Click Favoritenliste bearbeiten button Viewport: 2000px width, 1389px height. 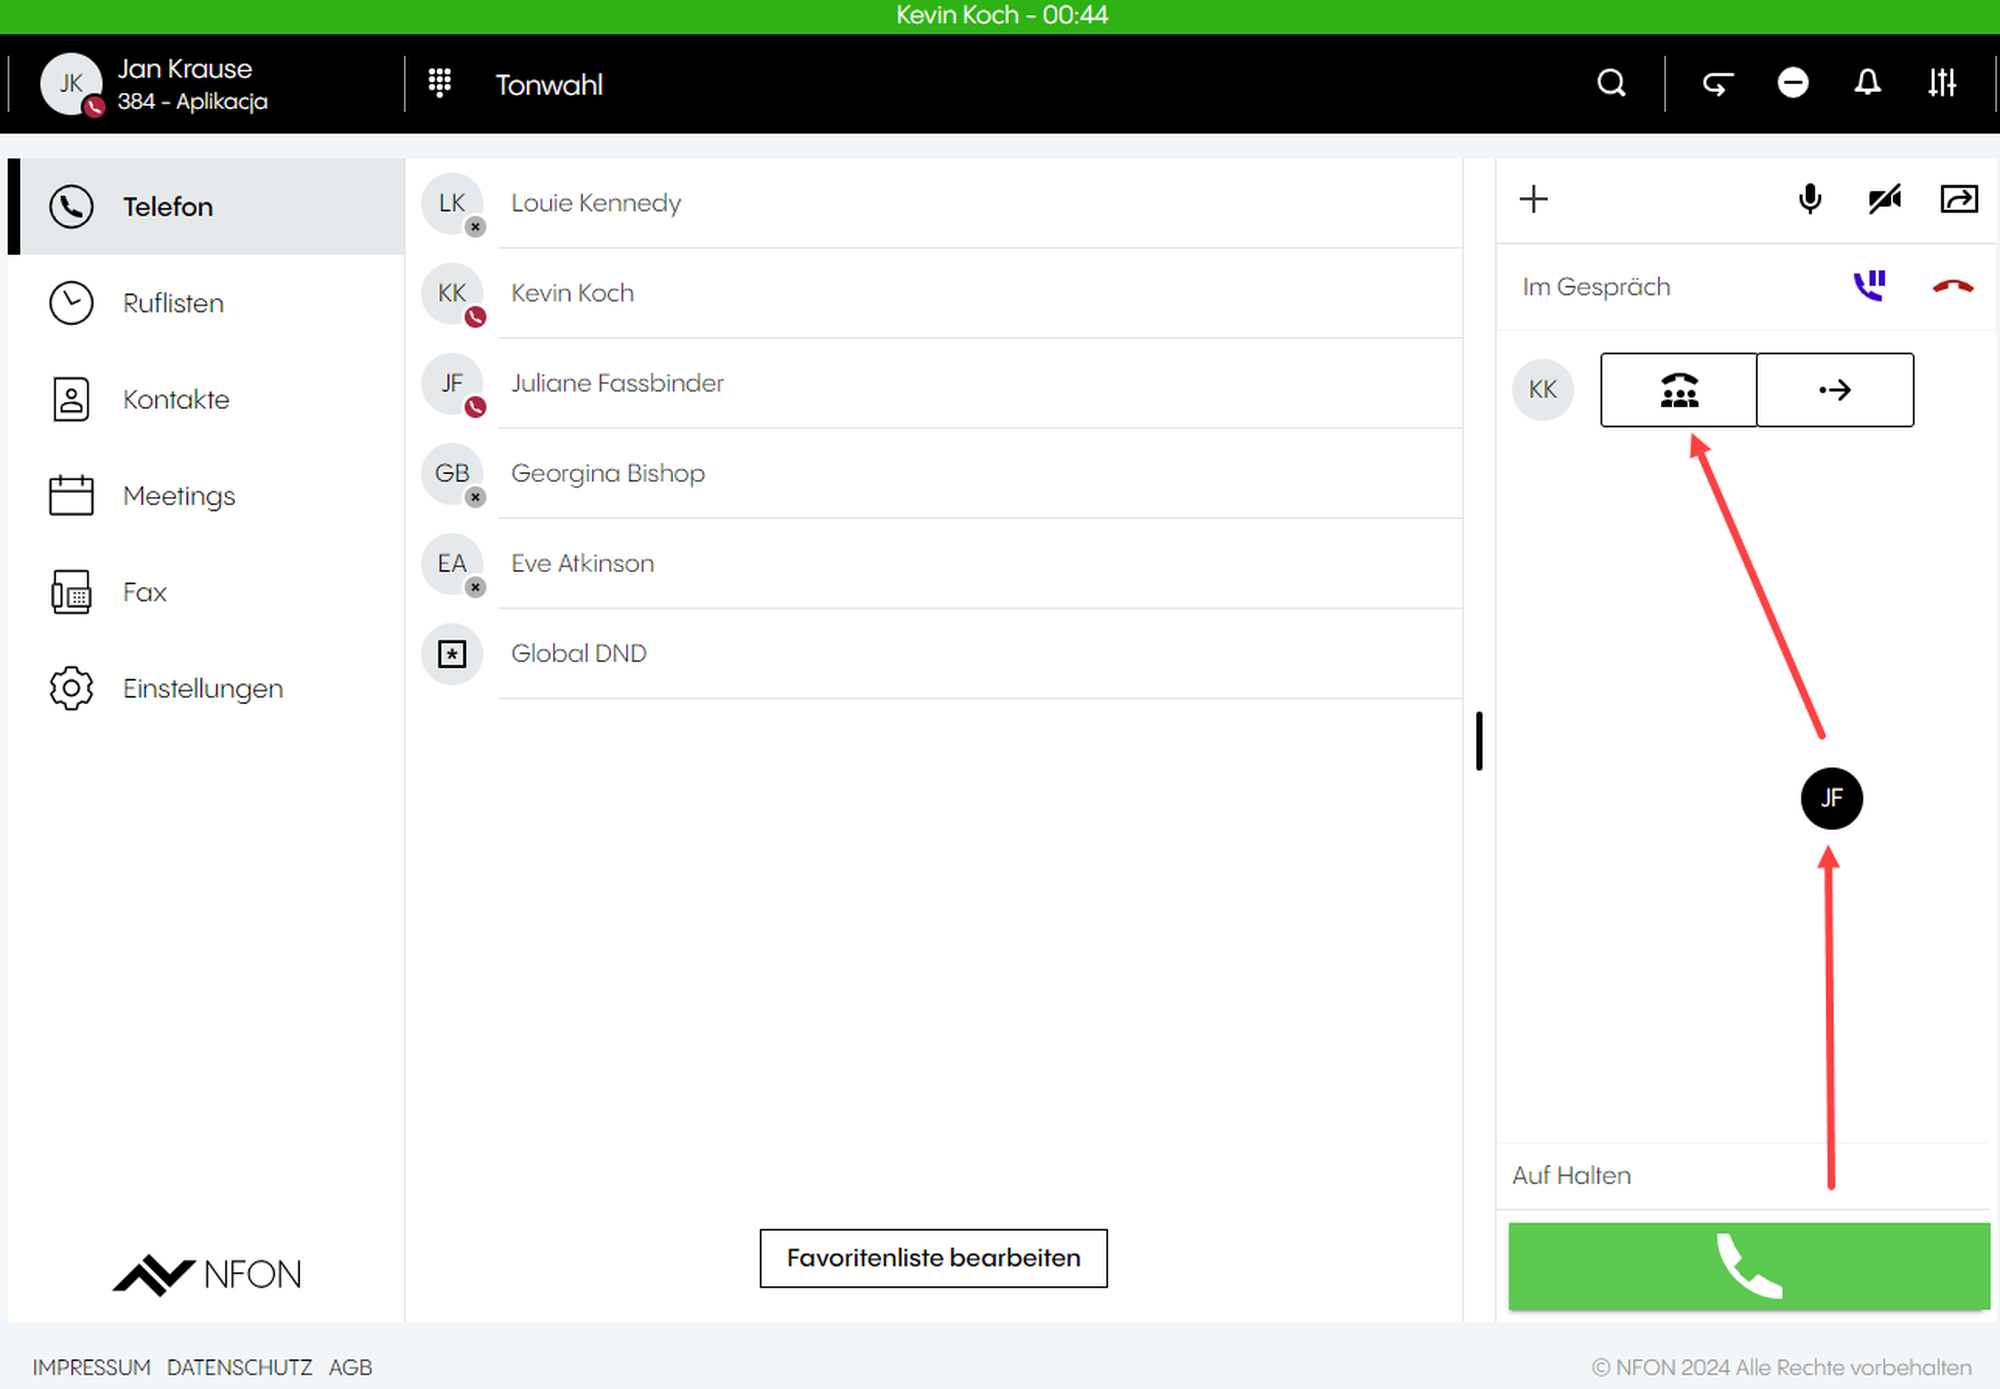[933, 1258]
